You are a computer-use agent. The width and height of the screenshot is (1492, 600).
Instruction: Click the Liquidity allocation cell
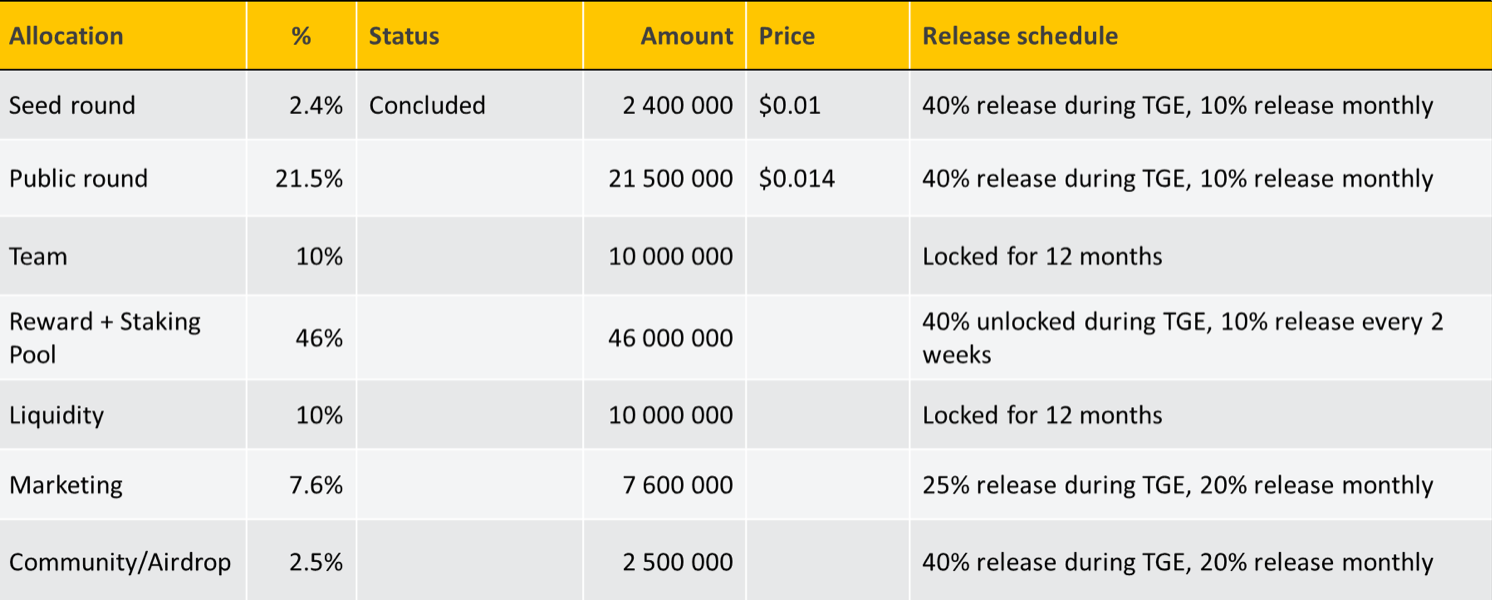pos(56,415)
